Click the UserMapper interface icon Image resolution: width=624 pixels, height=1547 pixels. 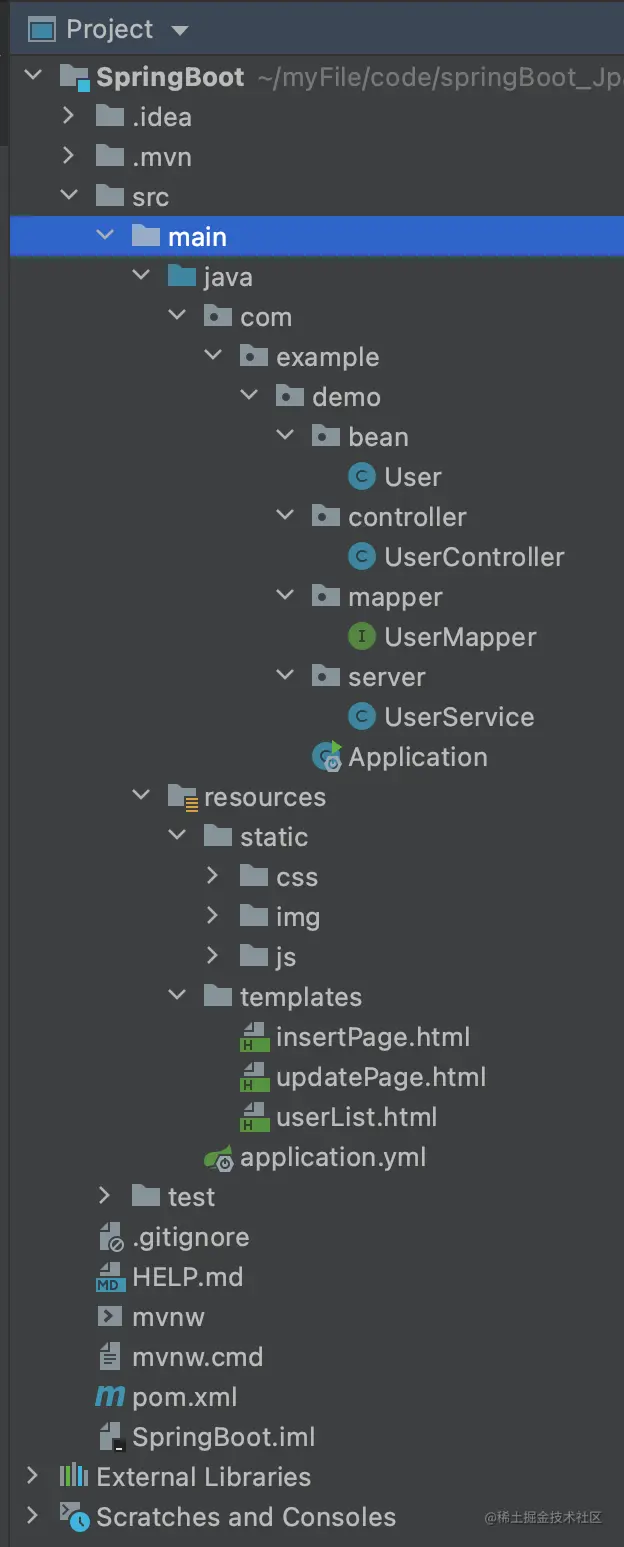click(x=361, y=637)
